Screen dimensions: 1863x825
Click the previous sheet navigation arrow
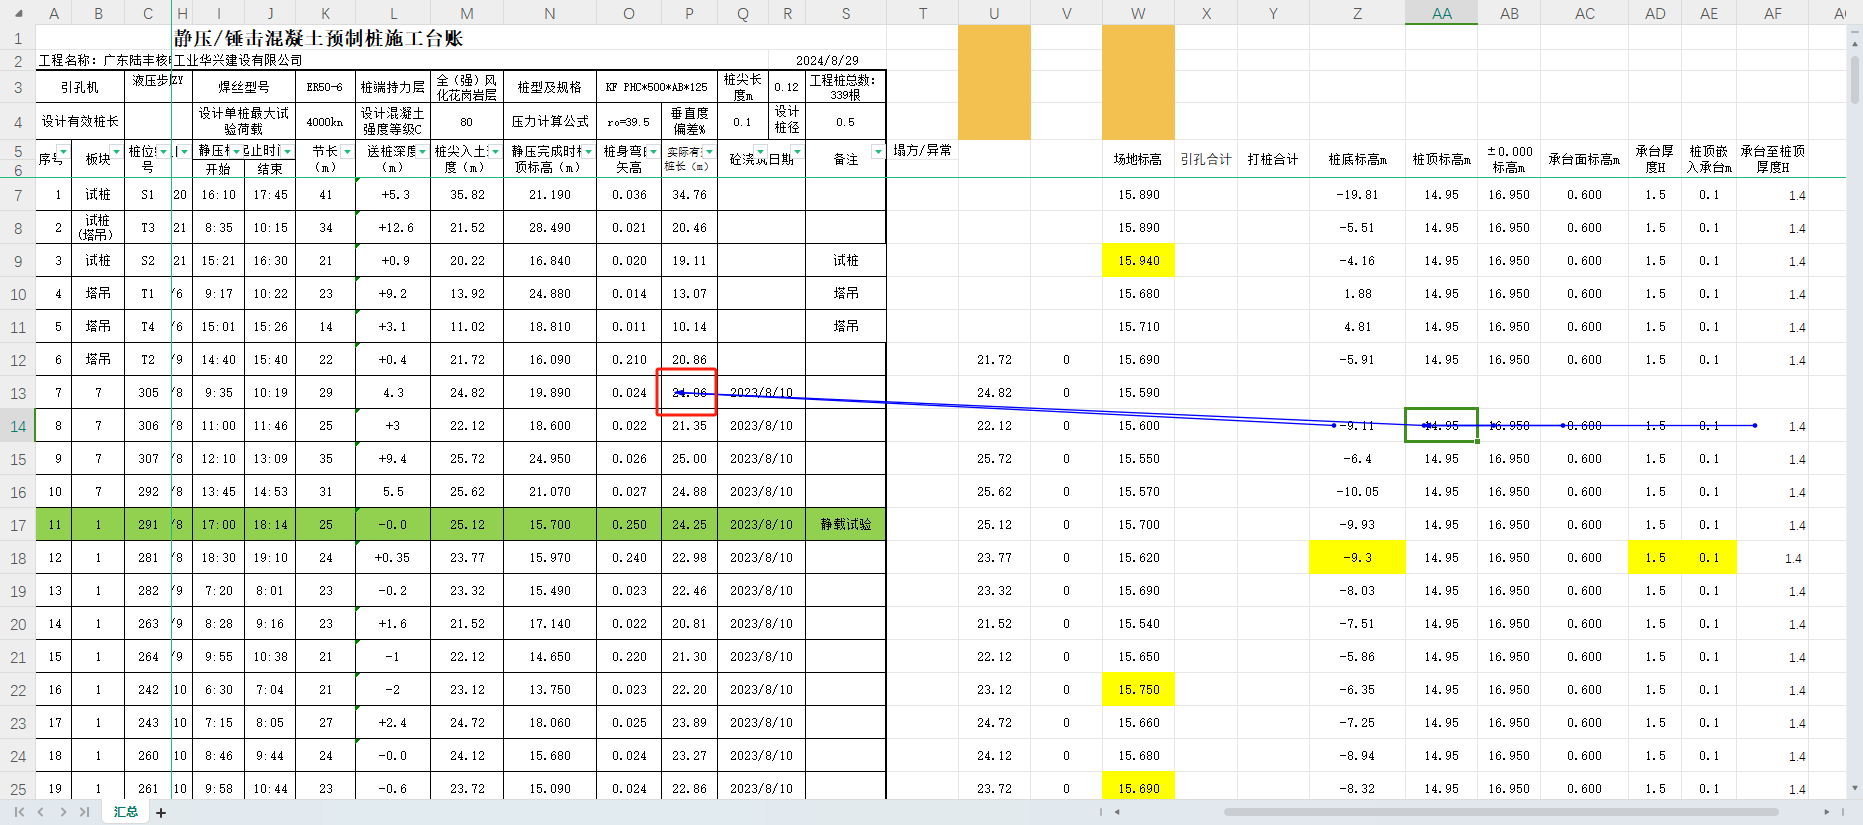point(41,812)
